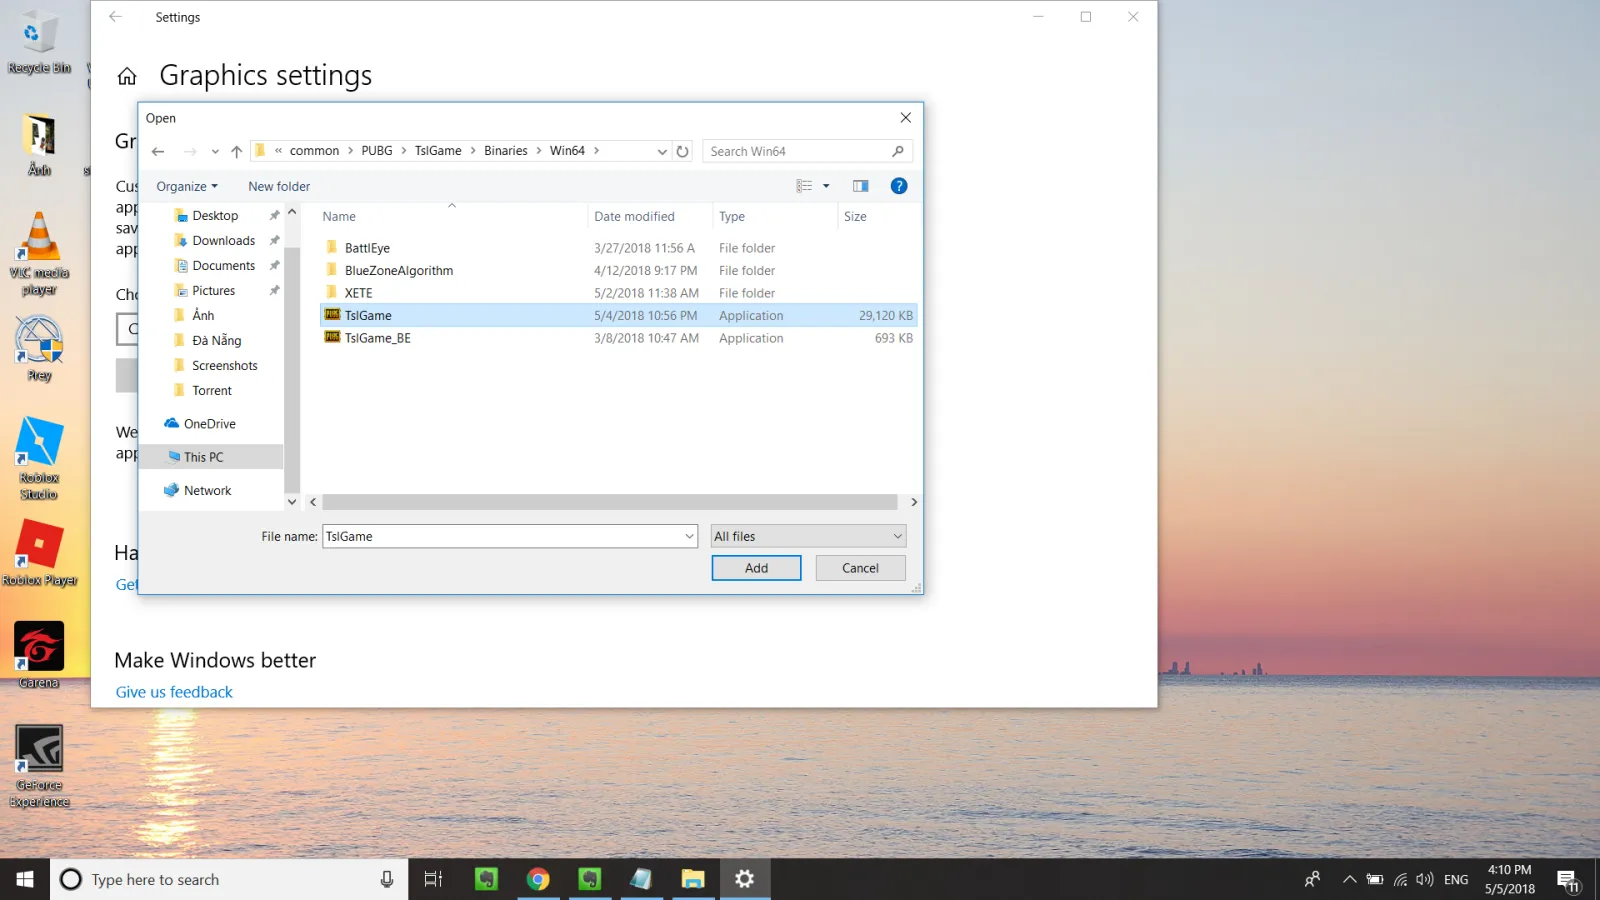The width and height of the screenshot is (1600, 900).
Task: Select Pictures in navigation pane
Action: coord(213,290)
